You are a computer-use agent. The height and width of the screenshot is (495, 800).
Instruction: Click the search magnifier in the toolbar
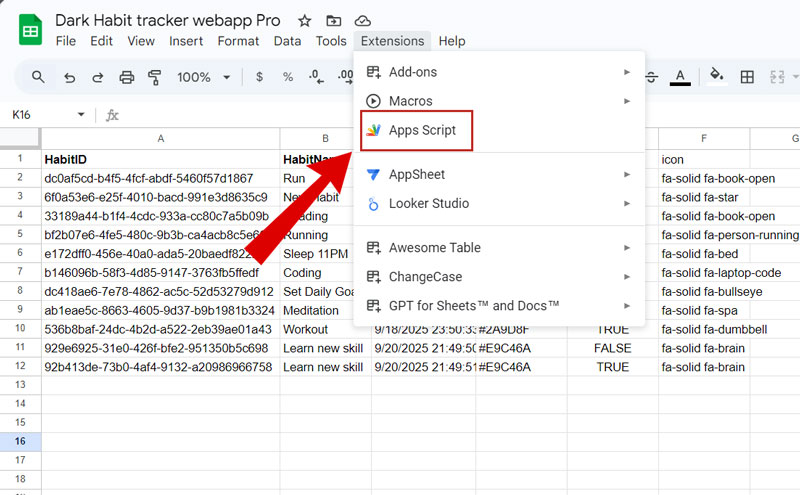point(38,77)
